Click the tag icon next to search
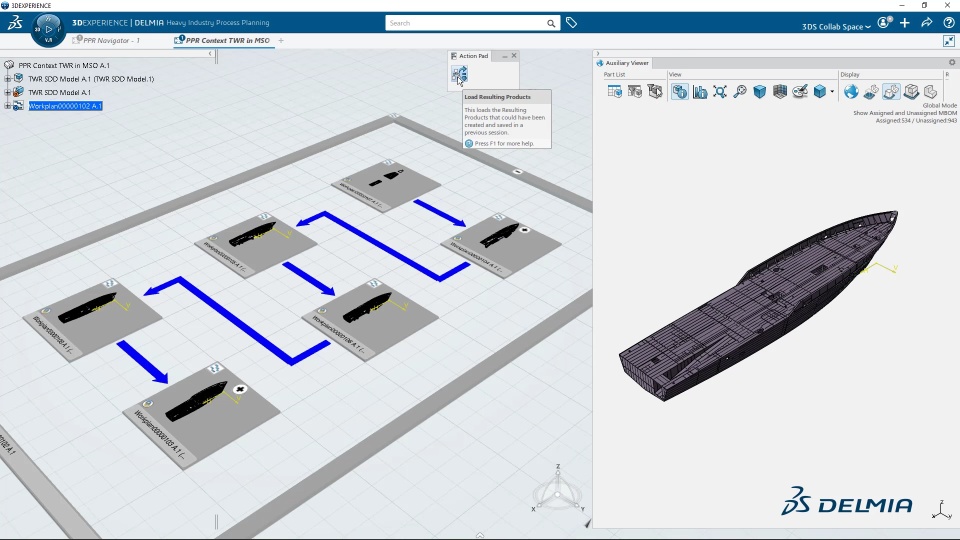960x540 pixels. coord(571,23)
